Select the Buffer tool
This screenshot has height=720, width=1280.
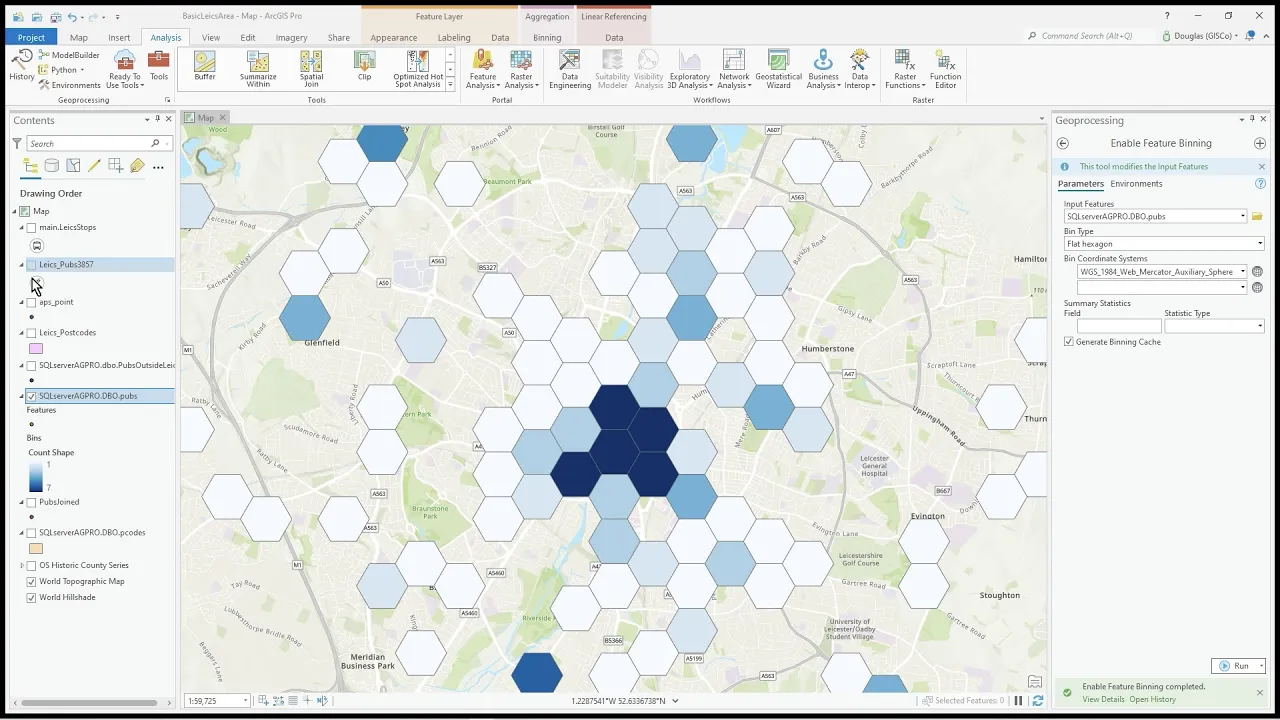pos(205,66)
